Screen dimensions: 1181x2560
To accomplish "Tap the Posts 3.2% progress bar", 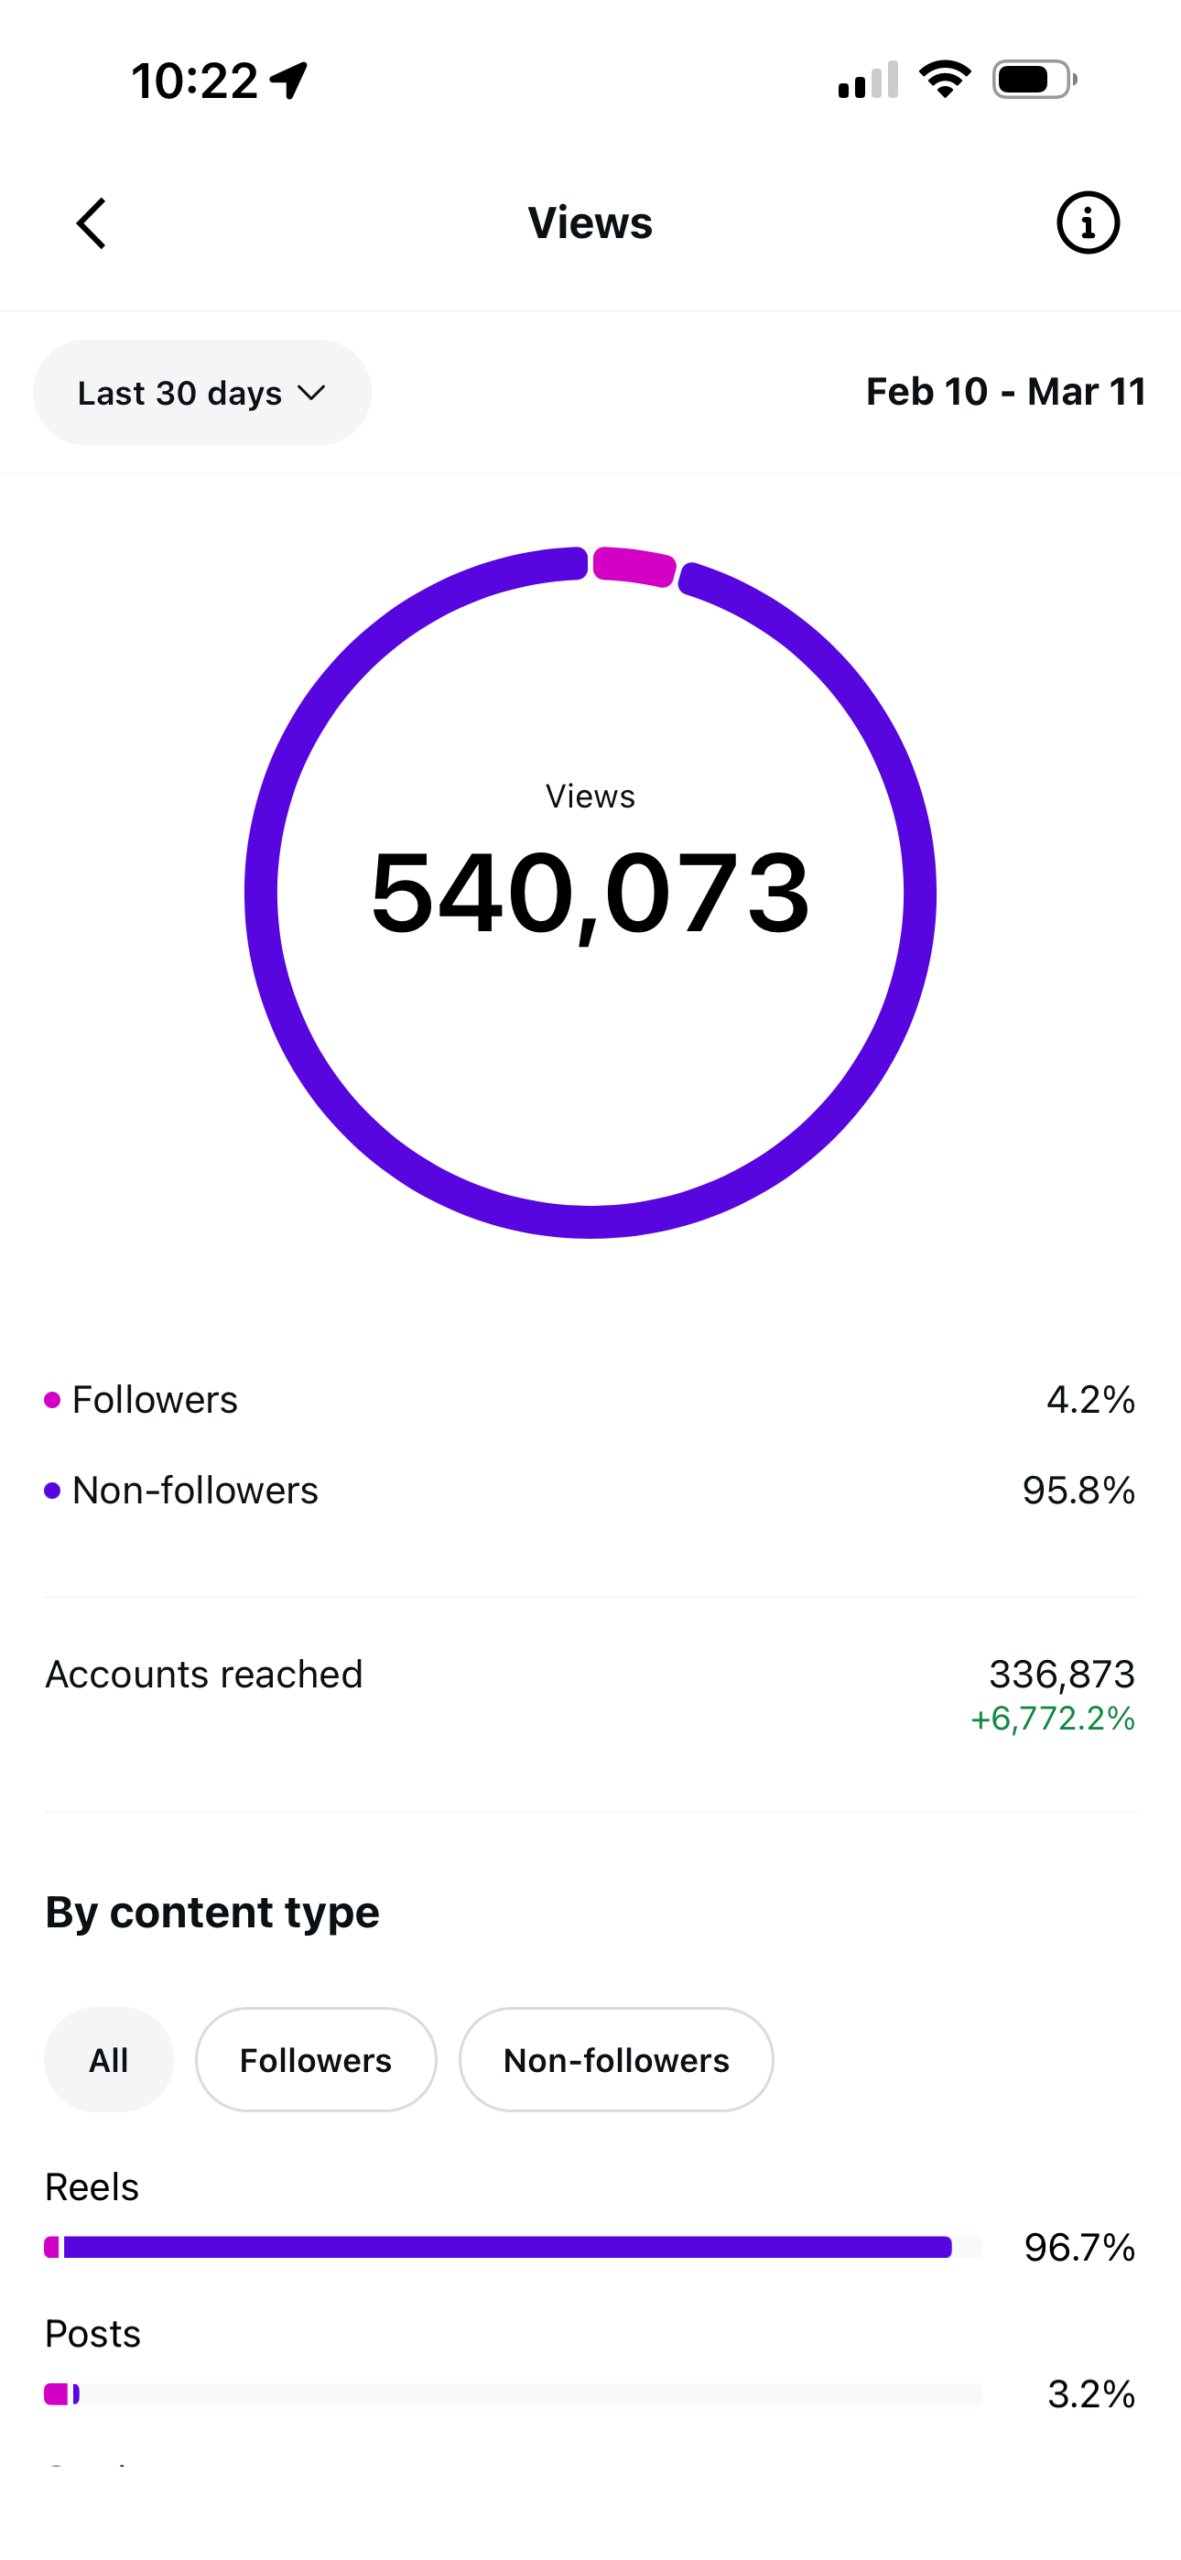I will [x=513, y=2394].
